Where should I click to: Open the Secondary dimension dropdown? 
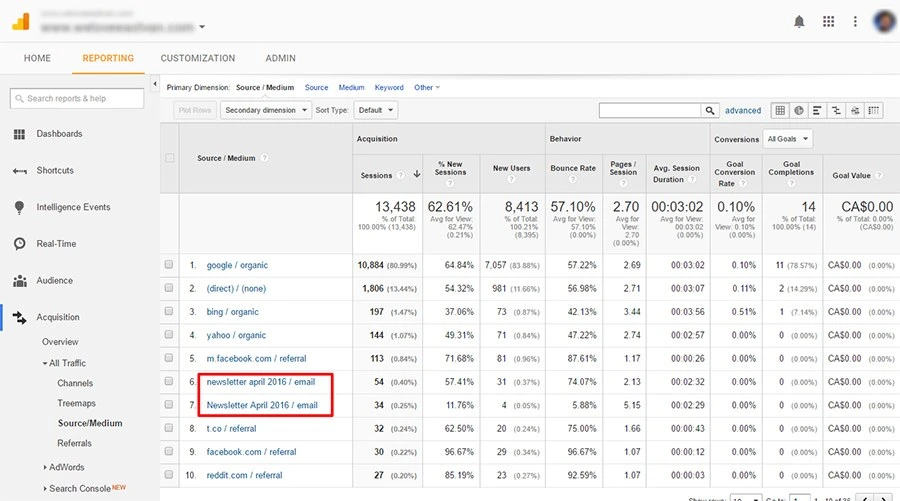pyautogui.click(x=266, y=110)
